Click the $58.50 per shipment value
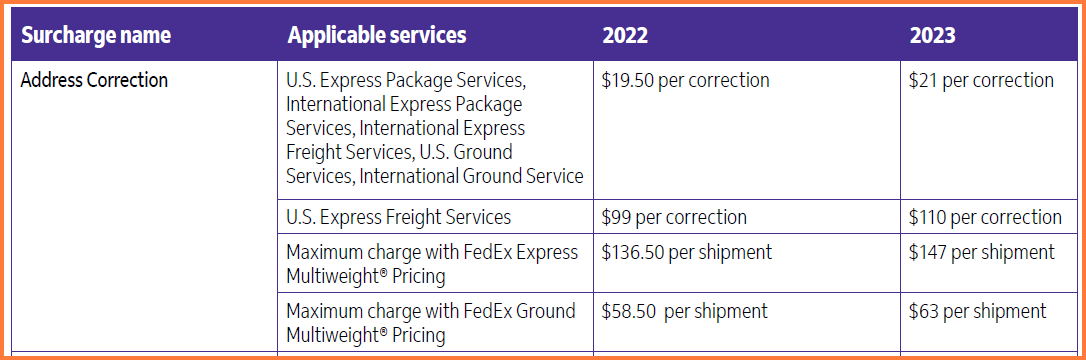The image size is (1086, 360). tap(685, 312)
